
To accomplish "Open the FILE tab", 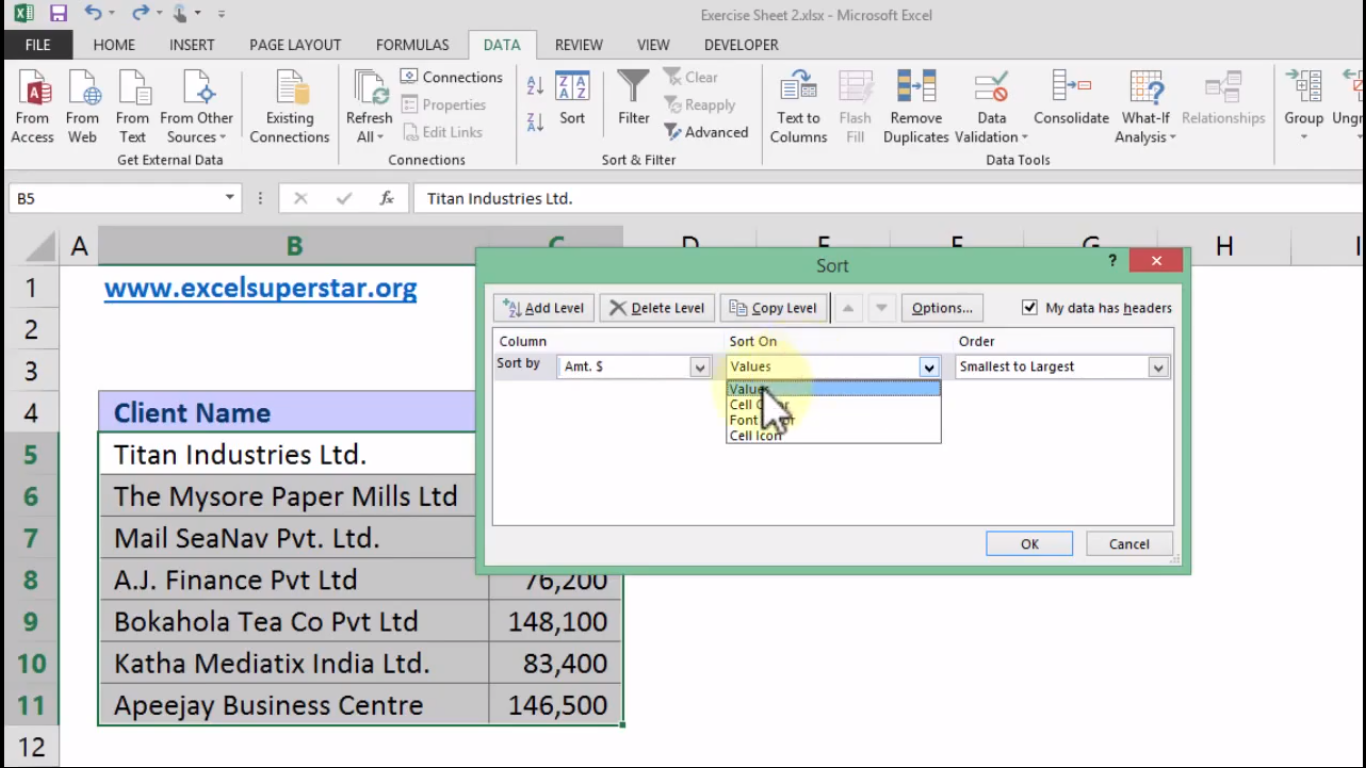I will tap(38, 45).
